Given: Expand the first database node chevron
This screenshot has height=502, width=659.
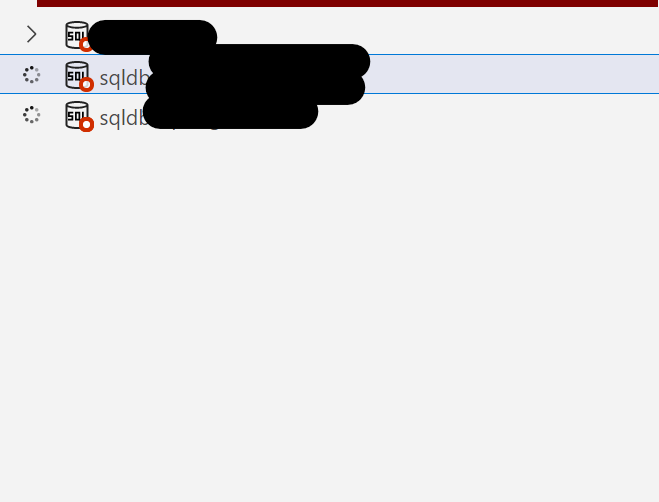Looking at the screenshot, I should (32, 34).
